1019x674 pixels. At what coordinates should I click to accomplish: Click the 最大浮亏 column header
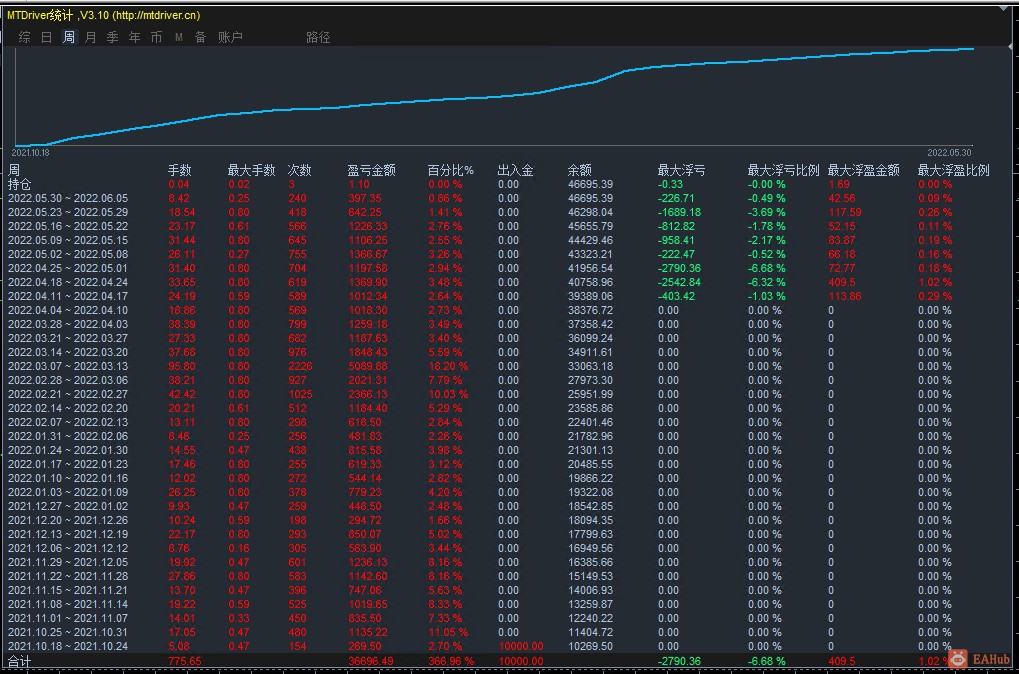681,170
